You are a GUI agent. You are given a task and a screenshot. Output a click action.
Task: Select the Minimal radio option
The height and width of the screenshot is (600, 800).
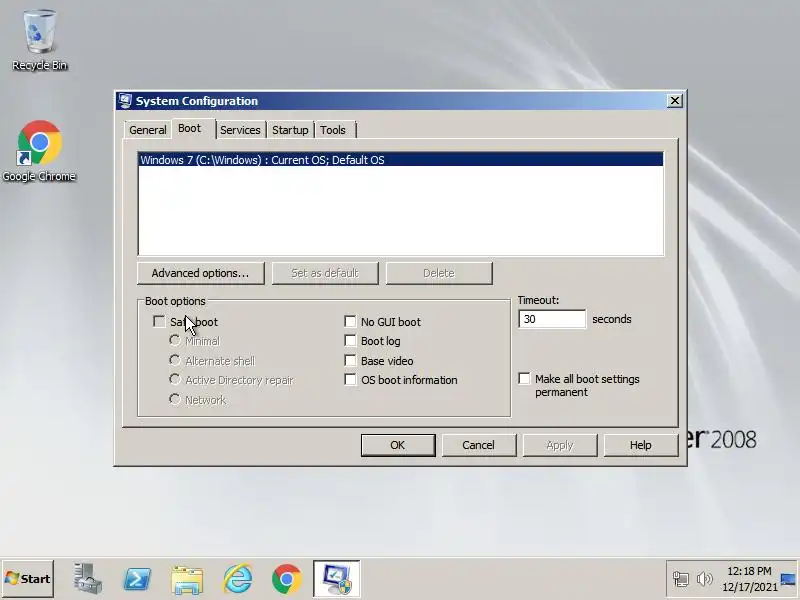coord(175,340)
